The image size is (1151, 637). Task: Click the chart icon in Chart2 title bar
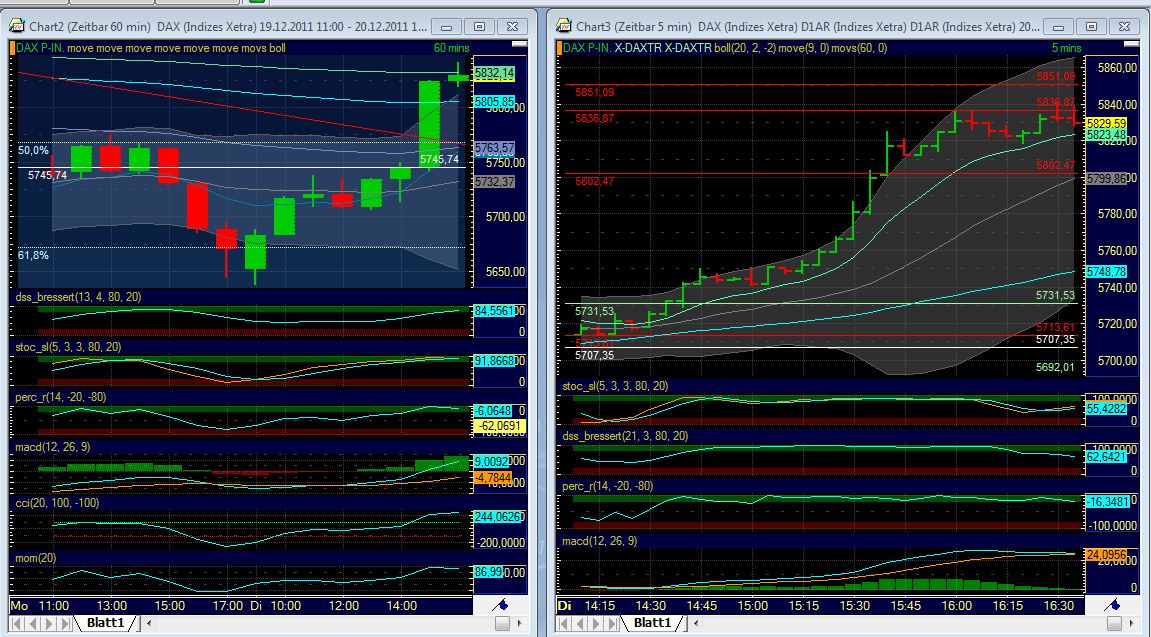(x=17, y=26)
